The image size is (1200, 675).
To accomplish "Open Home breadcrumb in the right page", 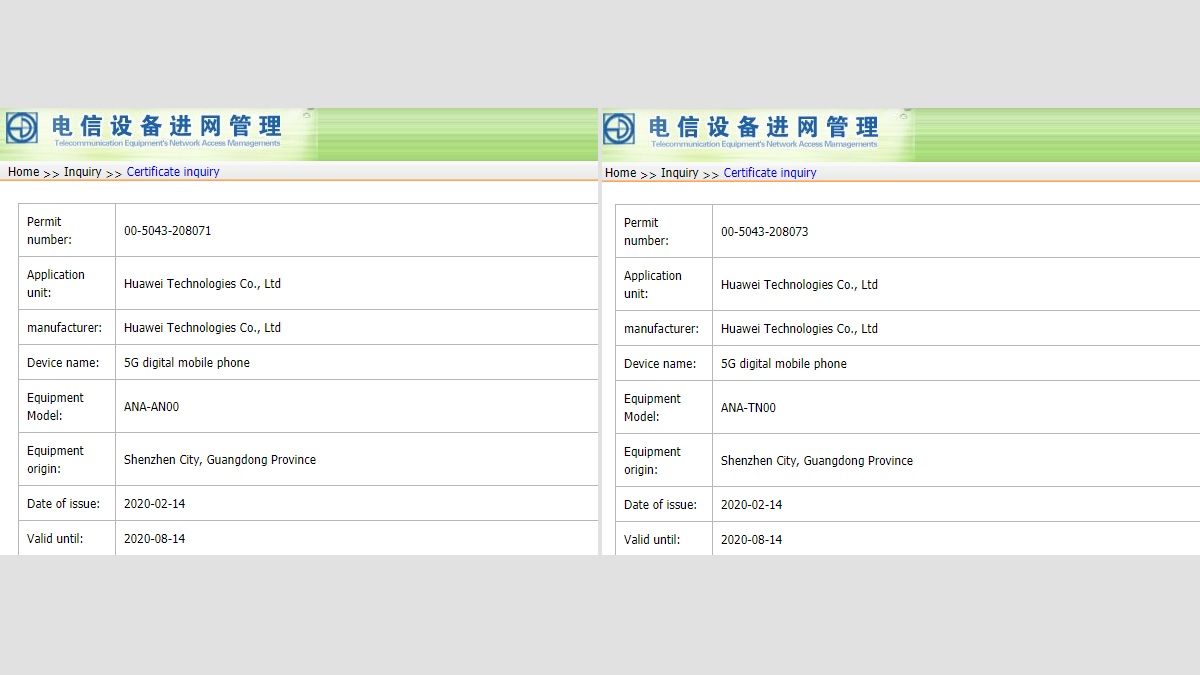I will click(620, 173).
